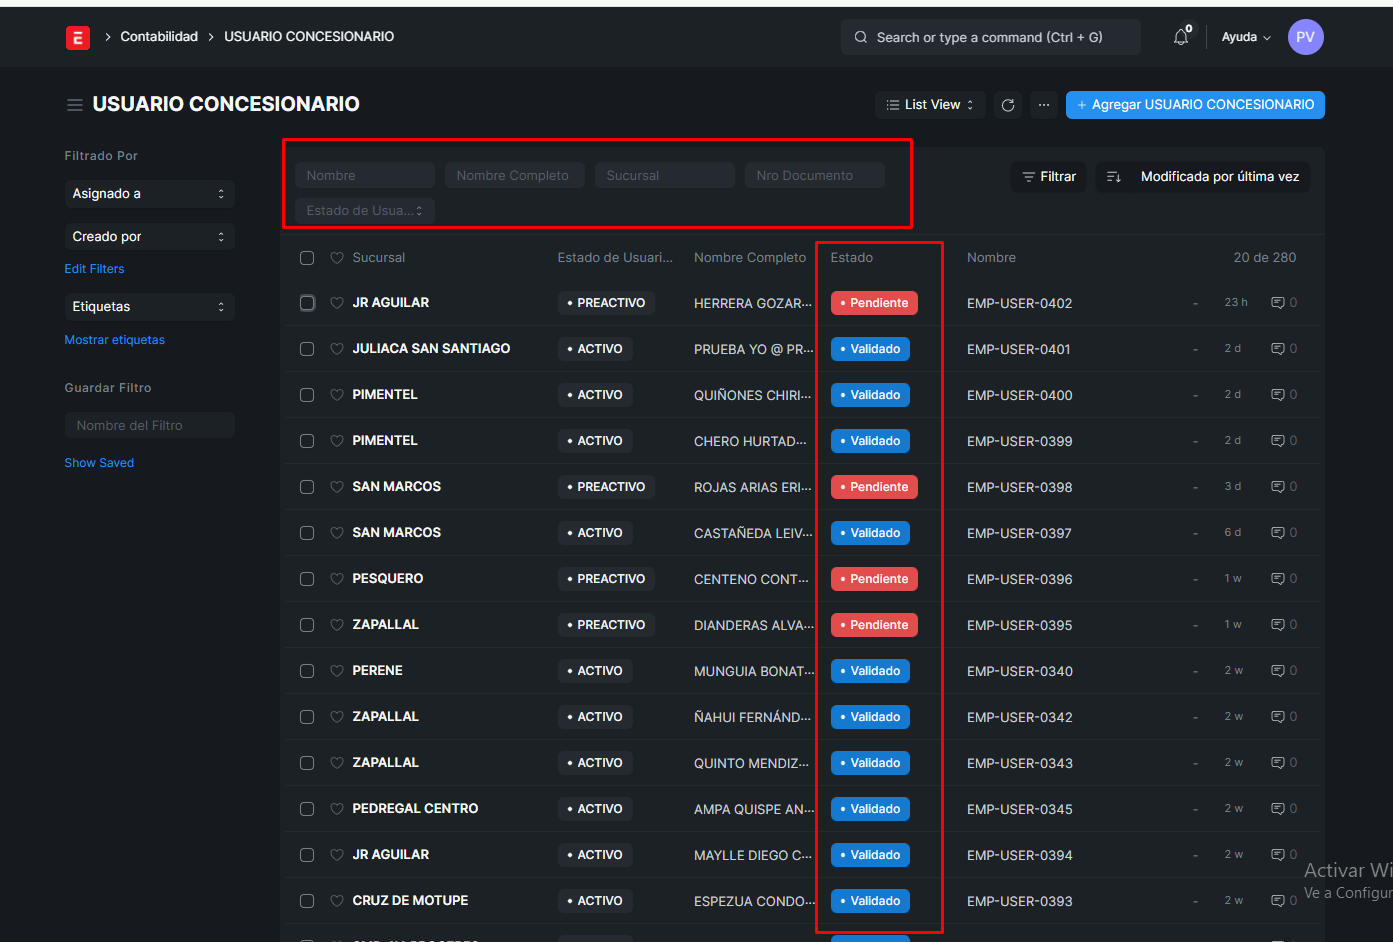
Task: Click the Edit Filters link
Action: [x=94, y=269]
